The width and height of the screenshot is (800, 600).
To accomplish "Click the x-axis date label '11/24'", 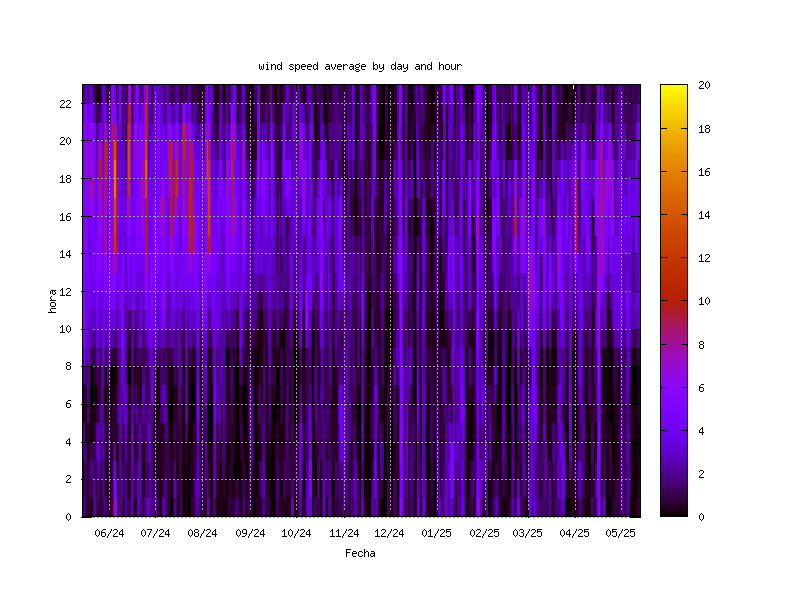I will tap(344, 533).
